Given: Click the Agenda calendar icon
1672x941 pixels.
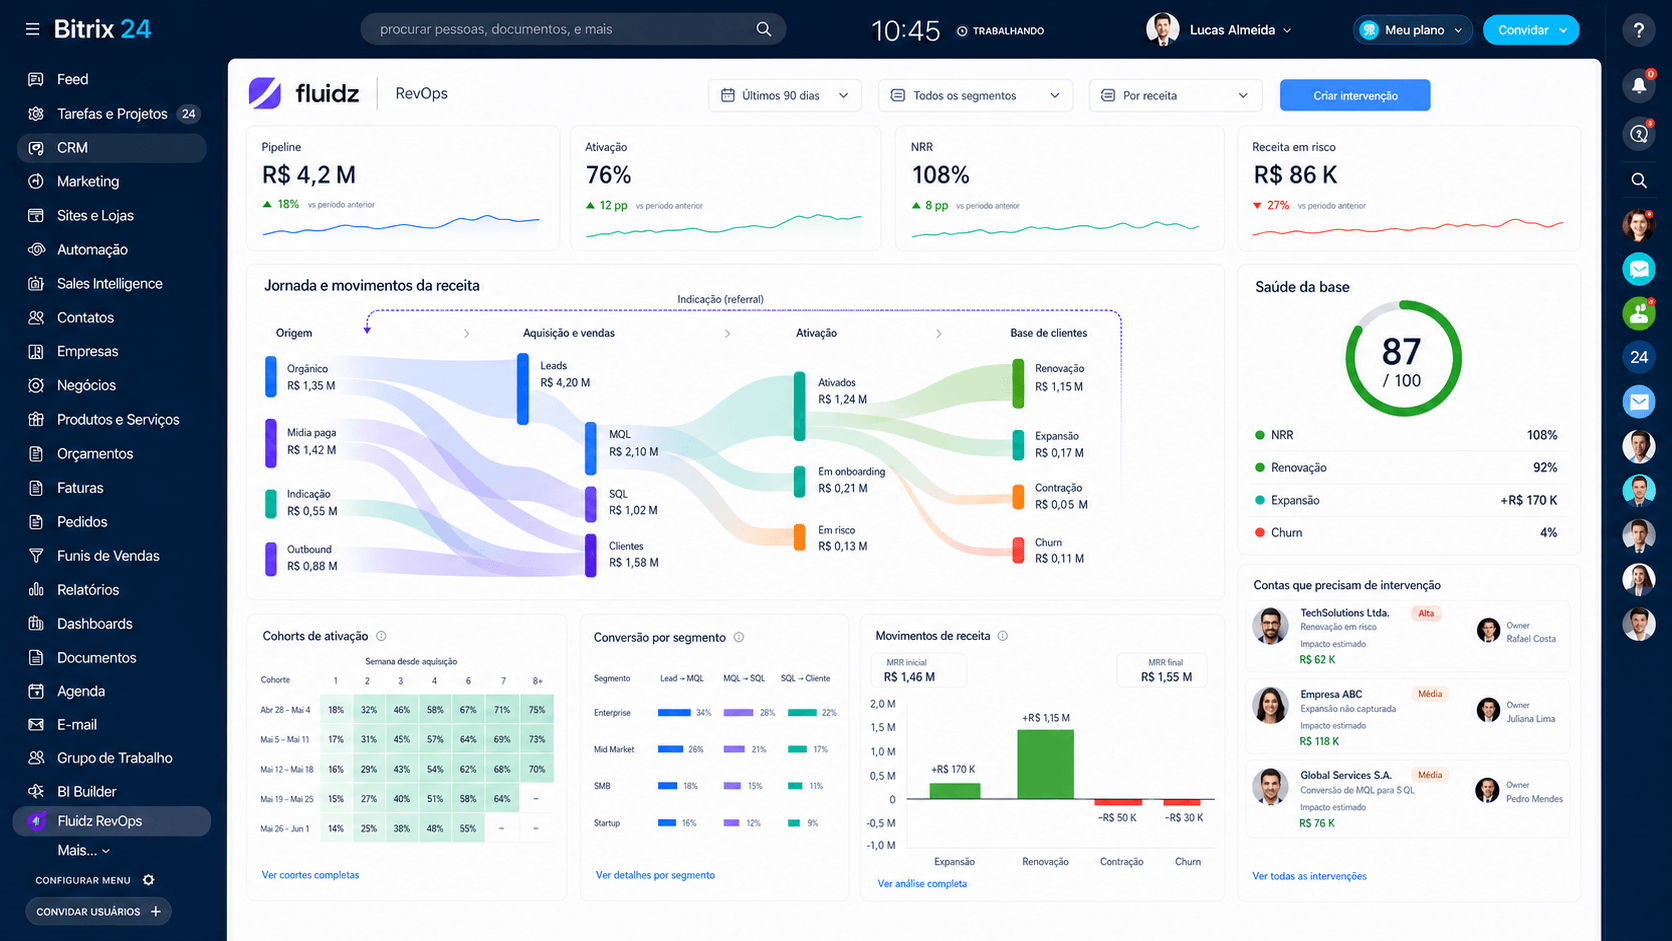Looking at the screenshot, I should [36, 691].
